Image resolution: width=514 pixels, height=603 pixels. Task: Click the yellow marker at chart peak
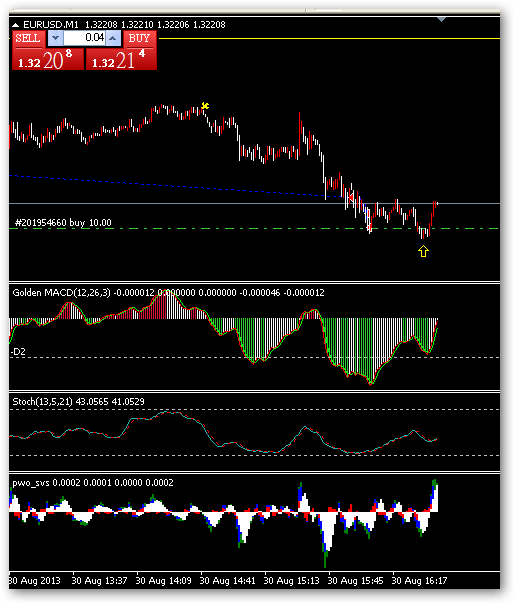tap(205, 105)
